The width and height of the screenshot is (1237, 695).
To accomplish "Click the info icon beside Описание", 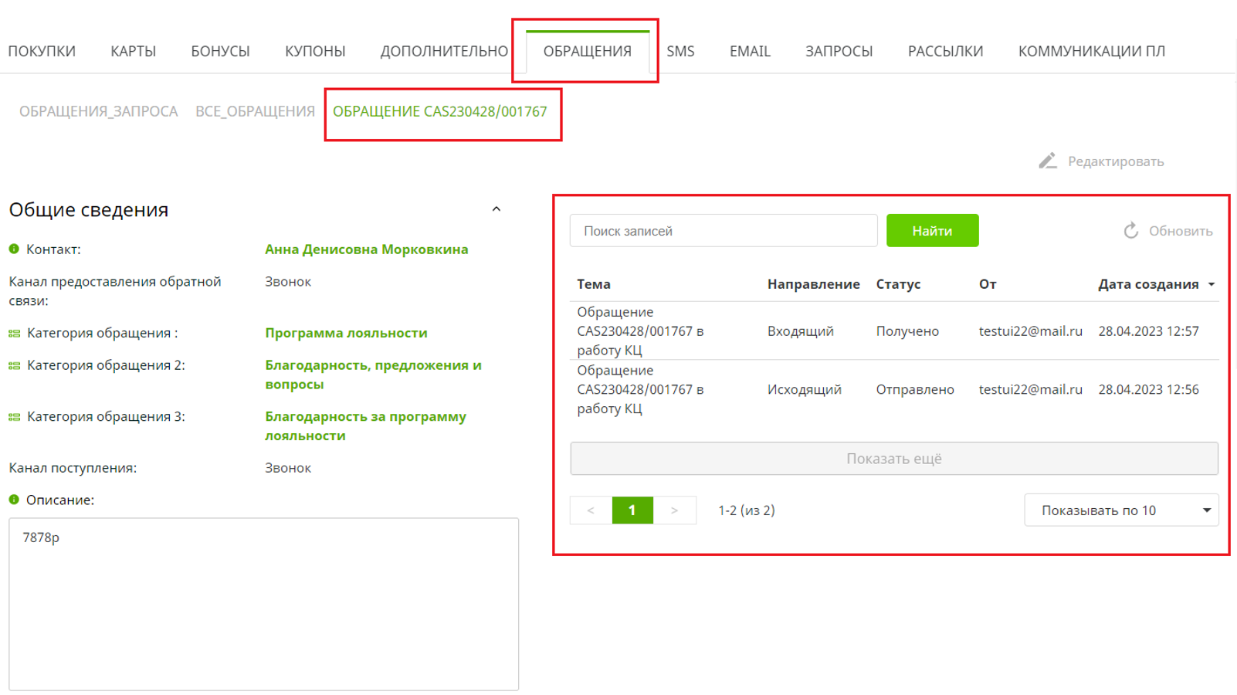I will (x=15, y=500).
